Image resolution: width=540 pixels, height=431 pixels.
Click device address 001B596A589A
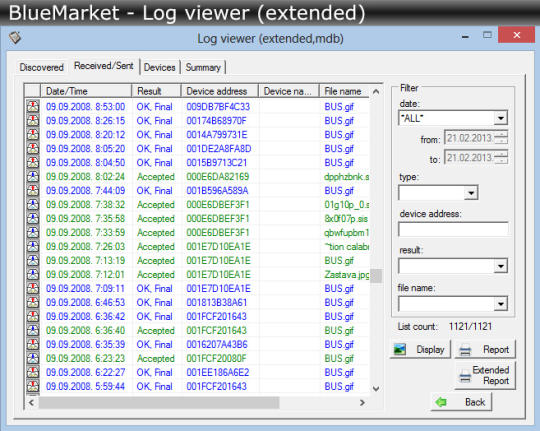point(217,191)
